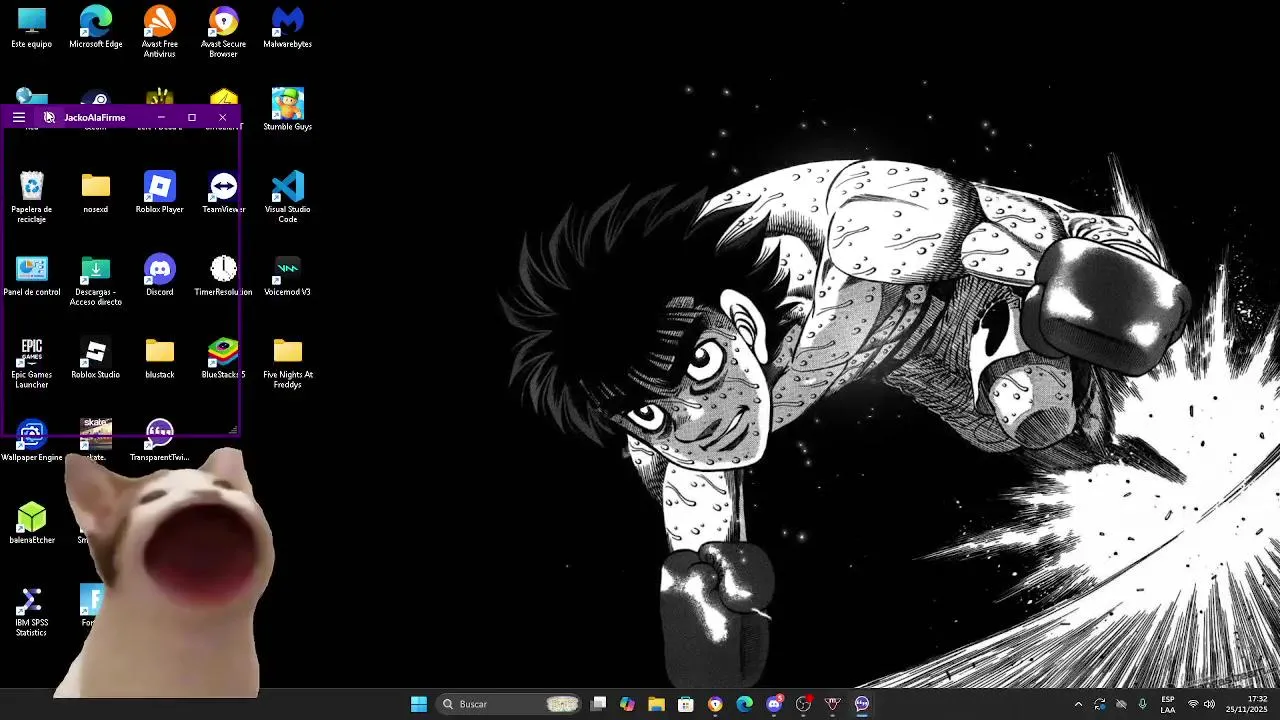Click the sync status tray icon
The image size is (1280, 720).
tap(1100, 704)
